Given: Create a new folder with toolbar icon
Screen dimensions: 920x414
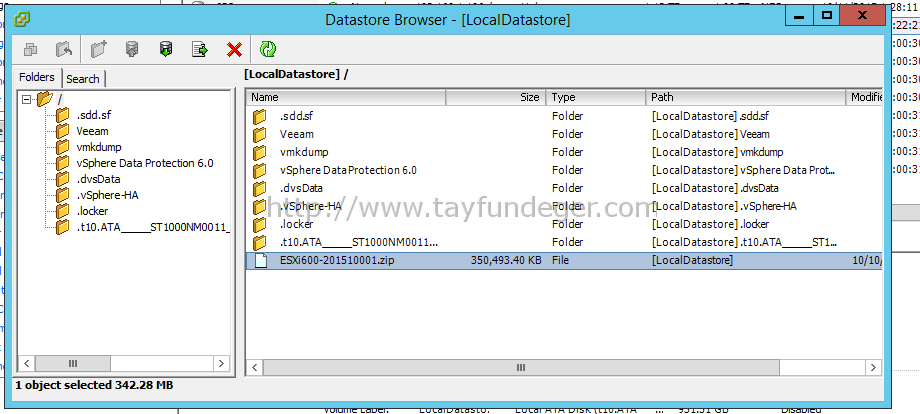Looking at the screenshot, I should [x=99, y=50].
